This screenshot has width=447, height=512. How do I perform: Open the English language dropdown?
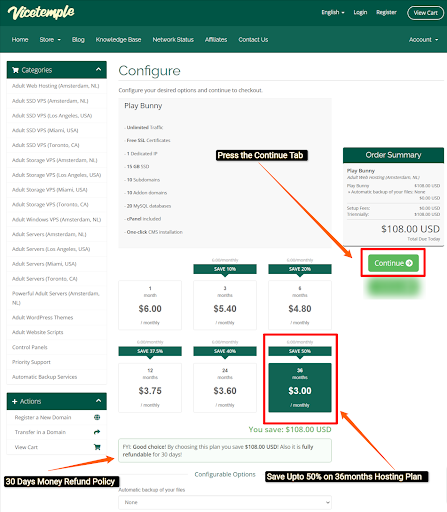click(x=333, y=12)
